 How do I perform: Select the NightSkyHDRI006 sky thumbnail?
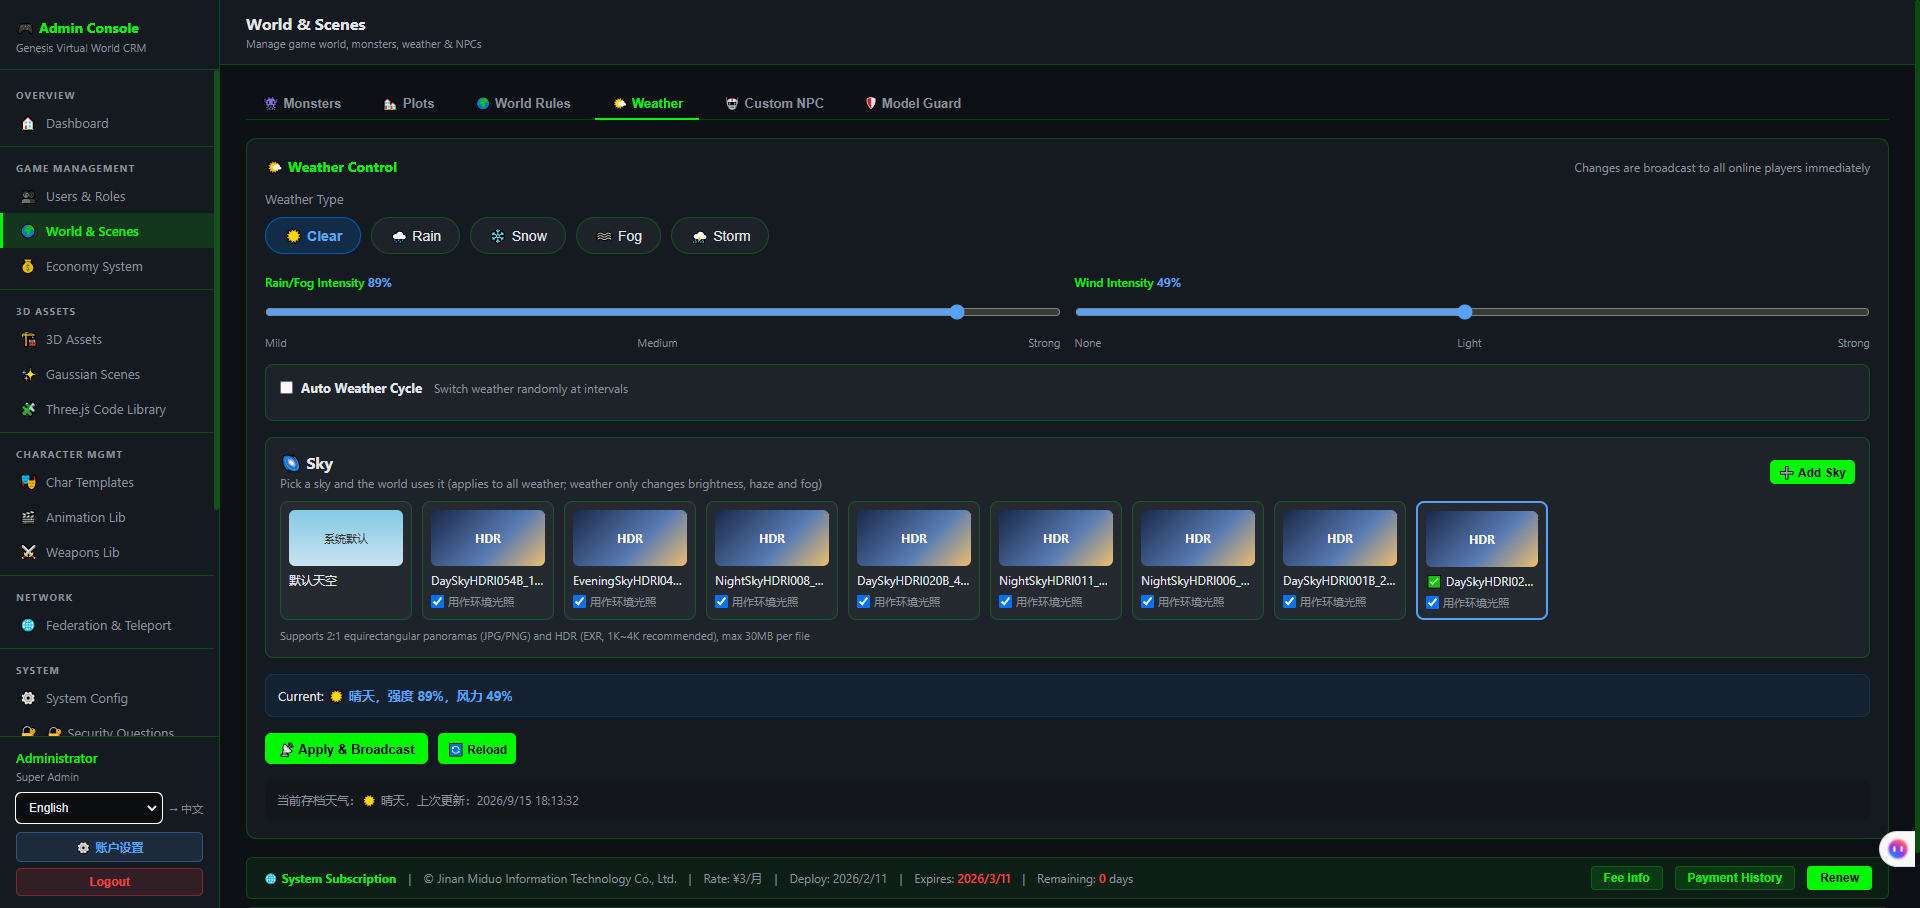tap(1198, 538)
